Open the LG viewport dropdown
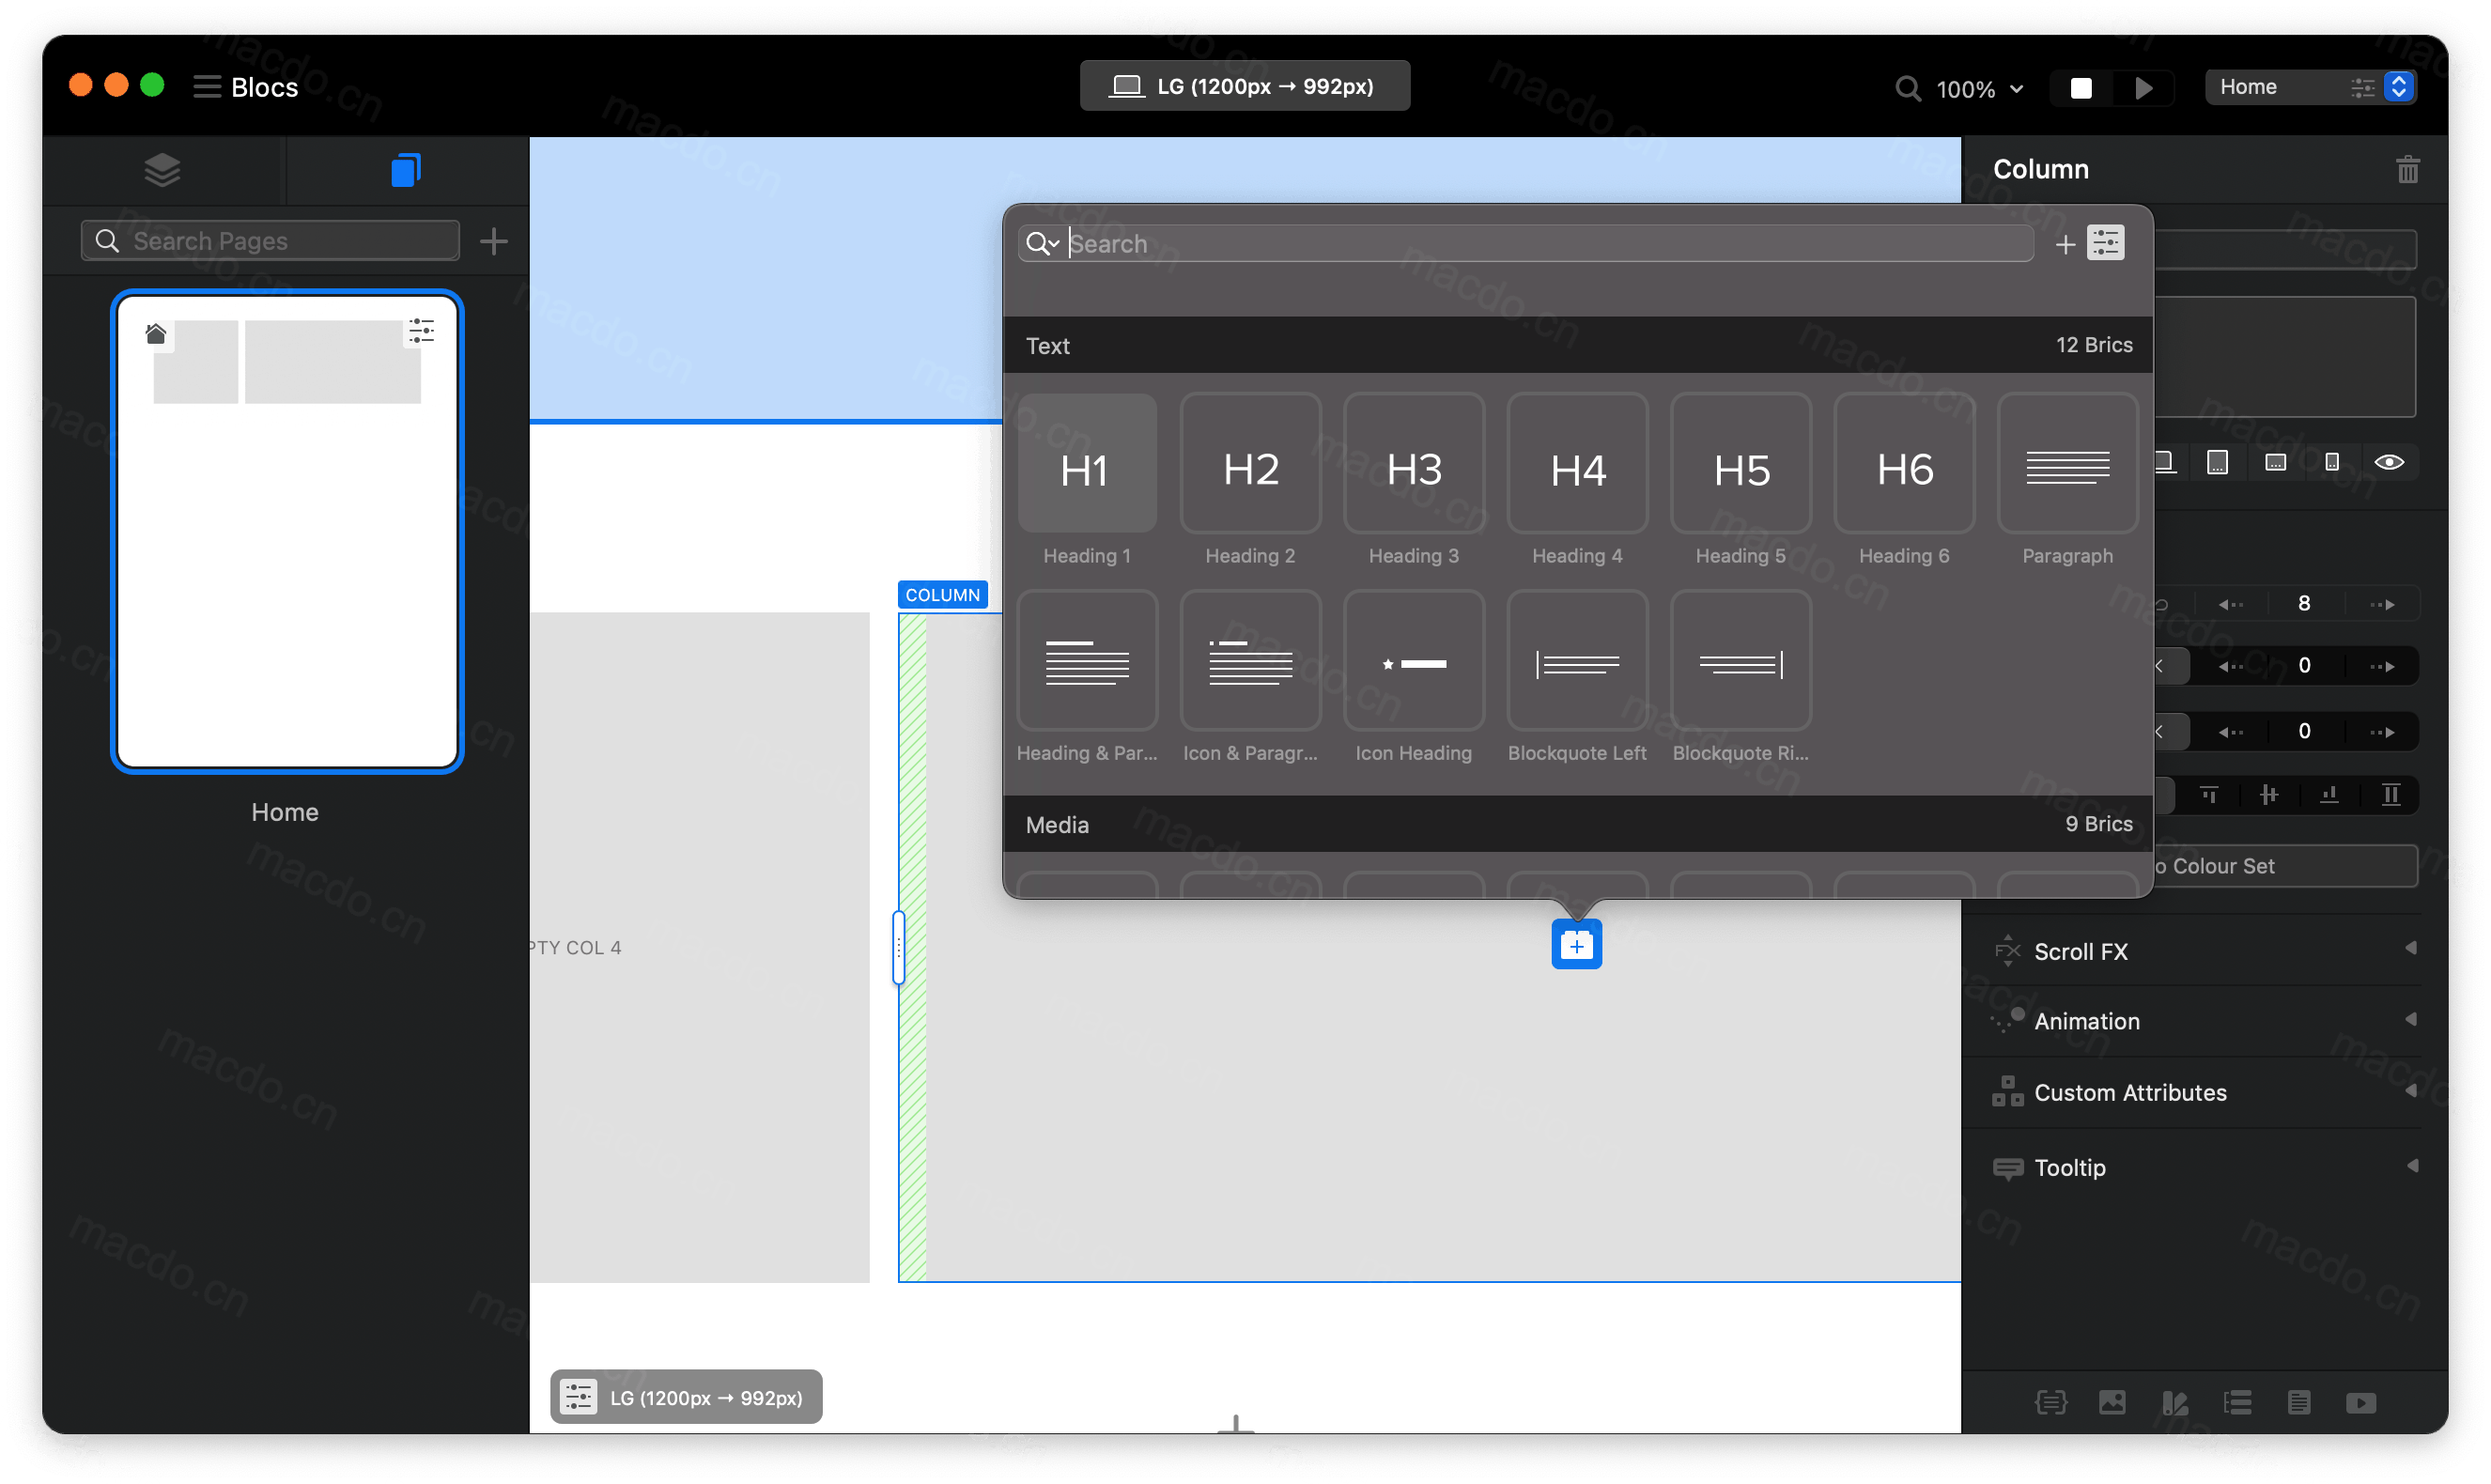2491x1484 pixels. [1237, 86]
